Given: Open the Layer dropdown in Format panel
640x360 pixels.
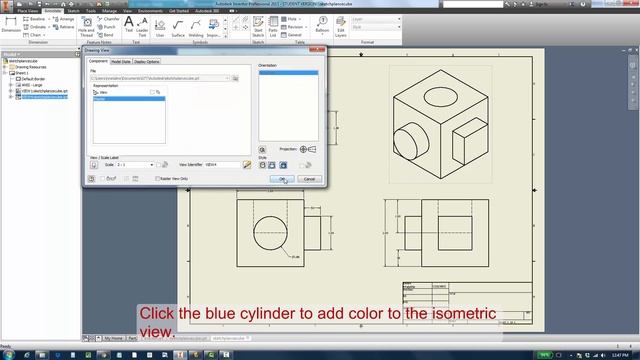Looking at the screenshot, I should click(399, 19).
